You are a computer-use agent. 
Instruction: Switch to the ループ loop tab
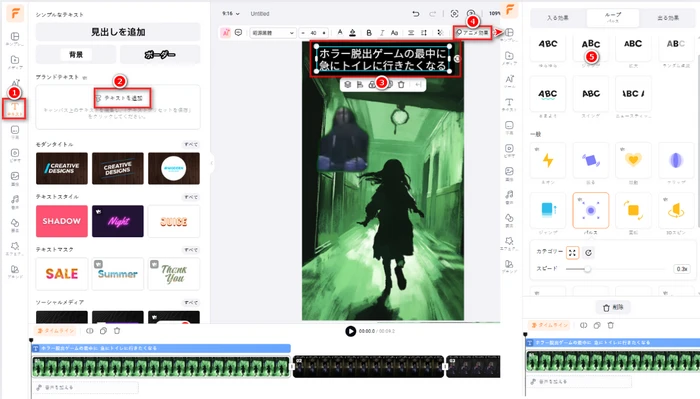tap(612, 18)
